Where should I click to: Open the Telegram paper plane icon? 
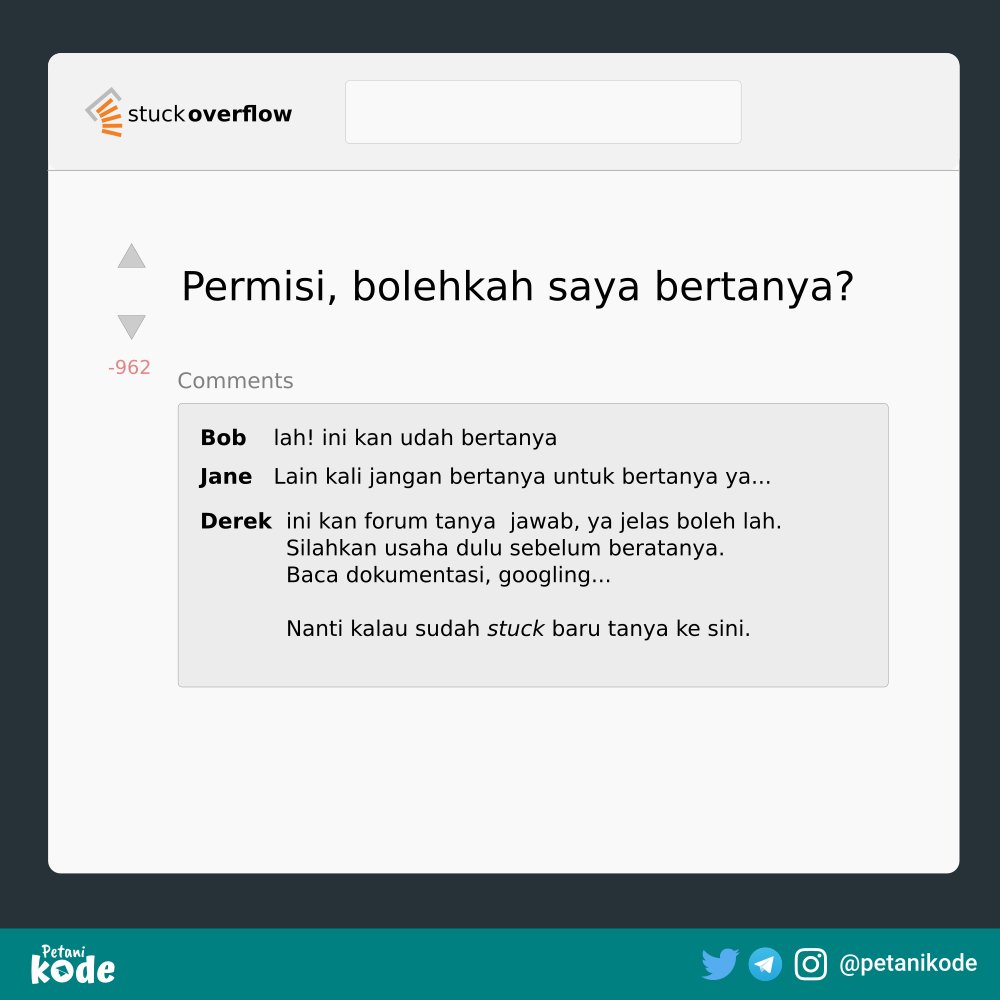(x=765, y=964)
